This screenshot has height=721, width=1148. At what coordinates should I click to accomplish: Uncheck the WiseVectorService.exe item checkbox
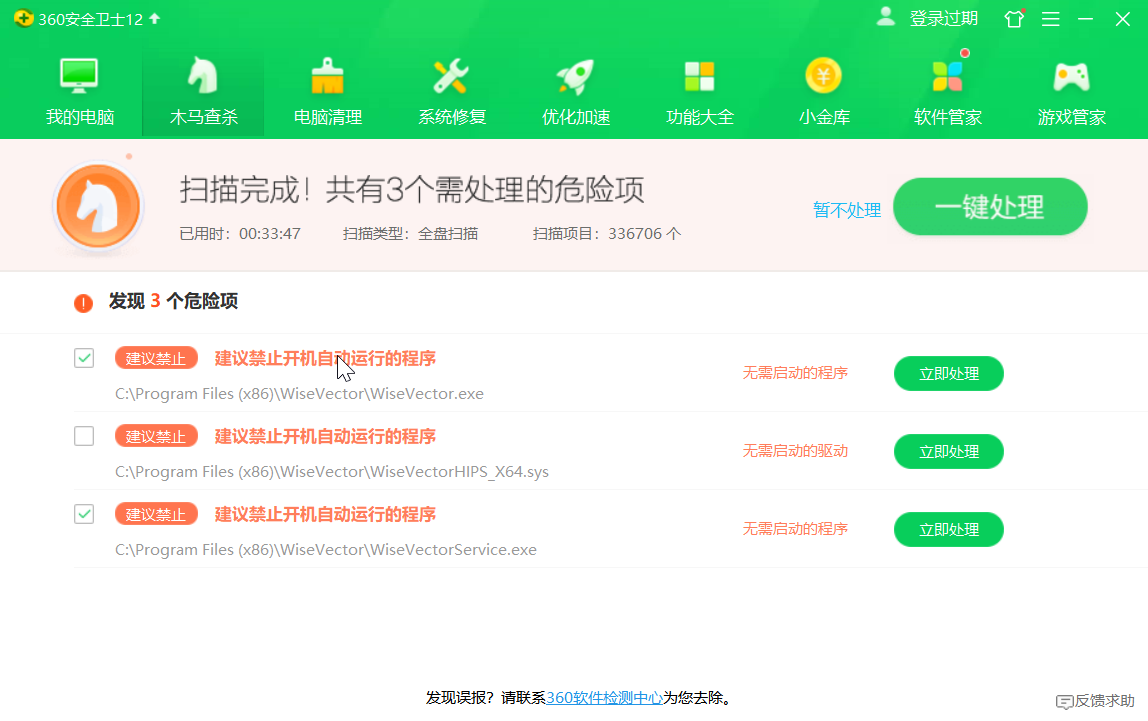(x=84, y=514)
